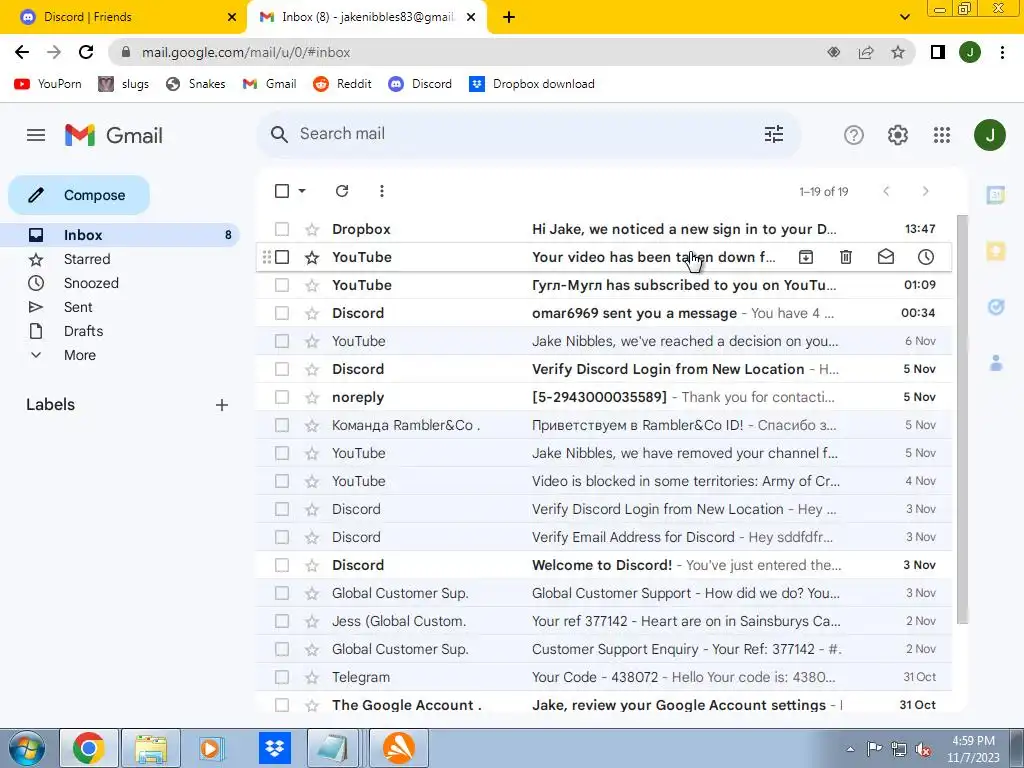The width and height of the screenshot is (1024, 768).
Task: Open Windows Explorer from taskbar
Action: (x=151, y=748)
